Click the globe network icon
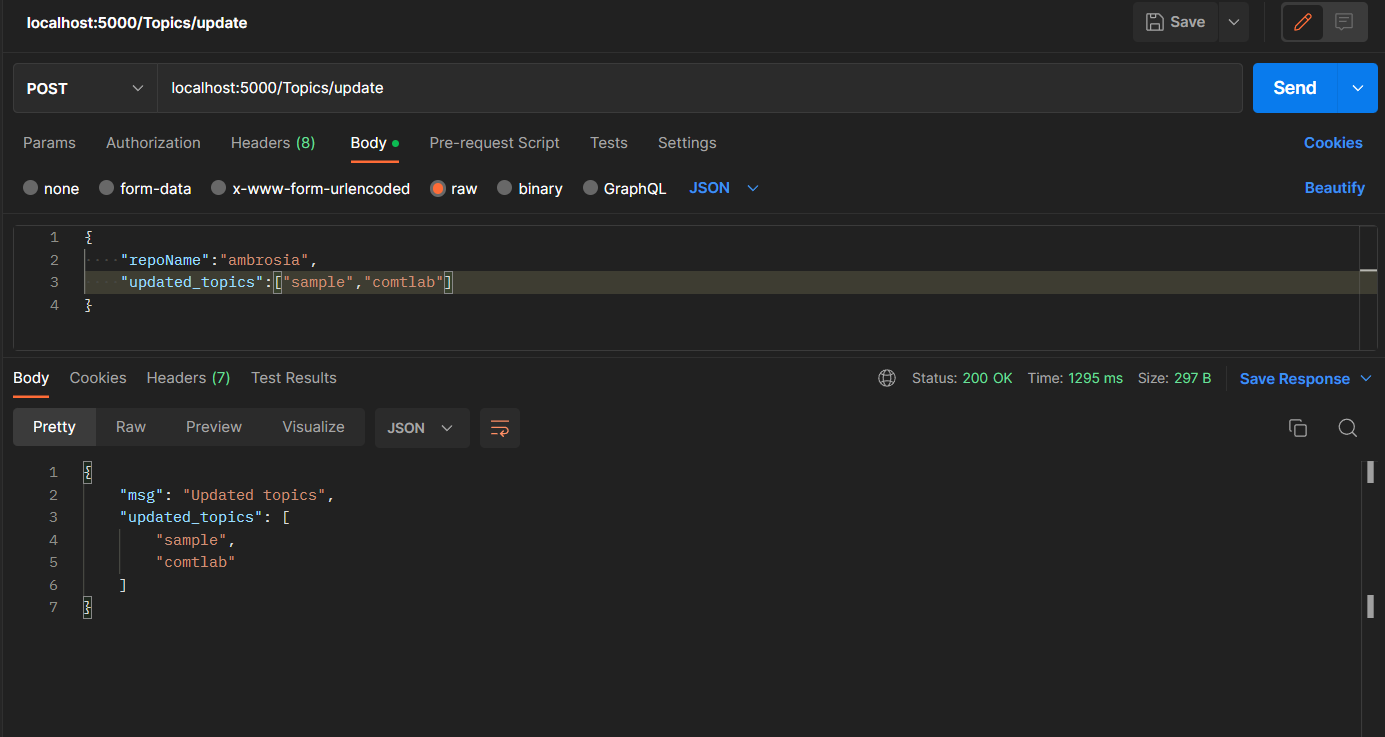The height and width of the screenshot is (737, 1385). pos(886,378)
